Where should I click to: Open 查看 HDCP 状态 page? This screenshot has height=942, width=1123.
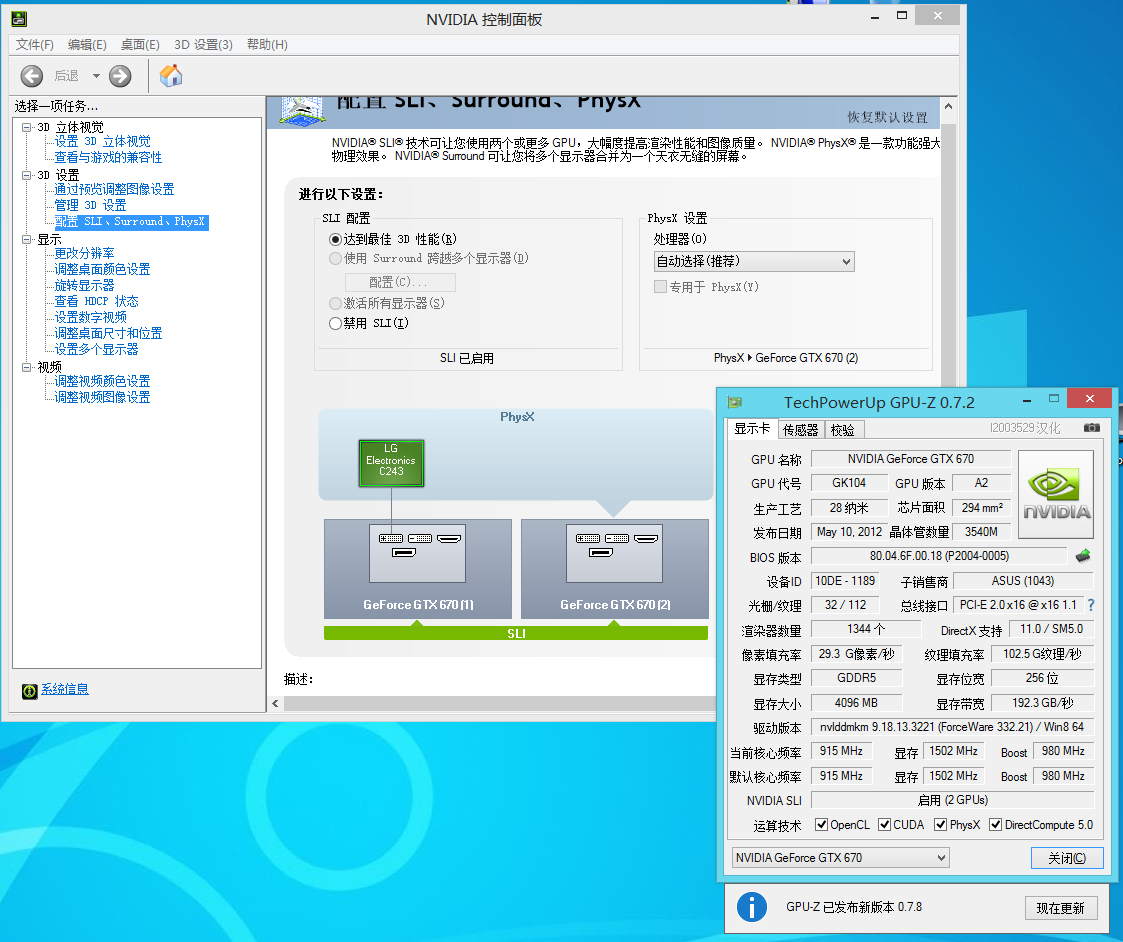pos(97,302)
